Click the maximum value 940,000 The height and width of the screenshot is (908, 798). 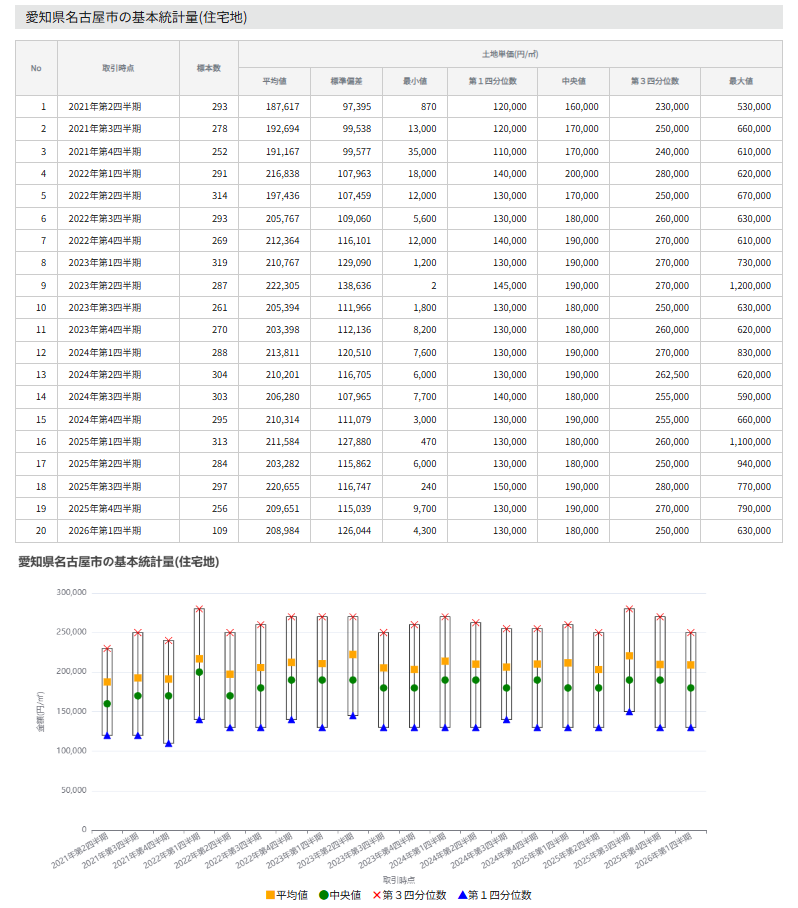754,464
